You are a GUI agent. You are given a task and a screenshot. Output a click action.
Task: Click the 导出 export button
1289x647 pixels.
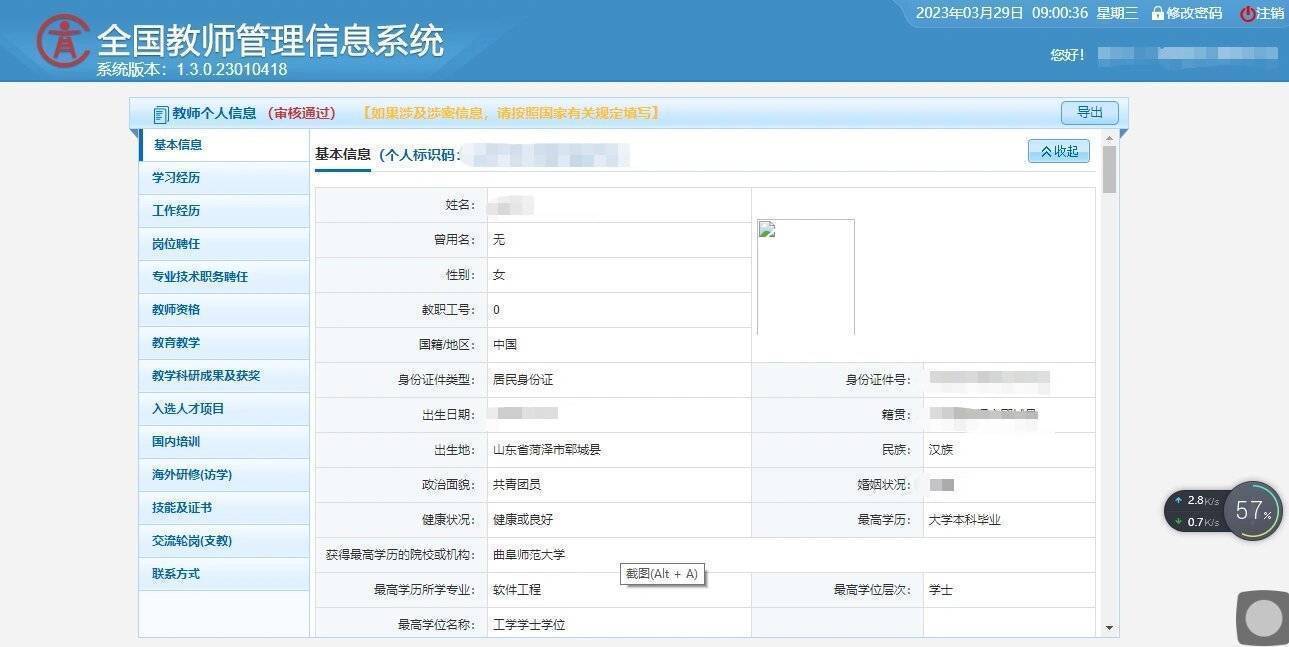point(1088,113)
